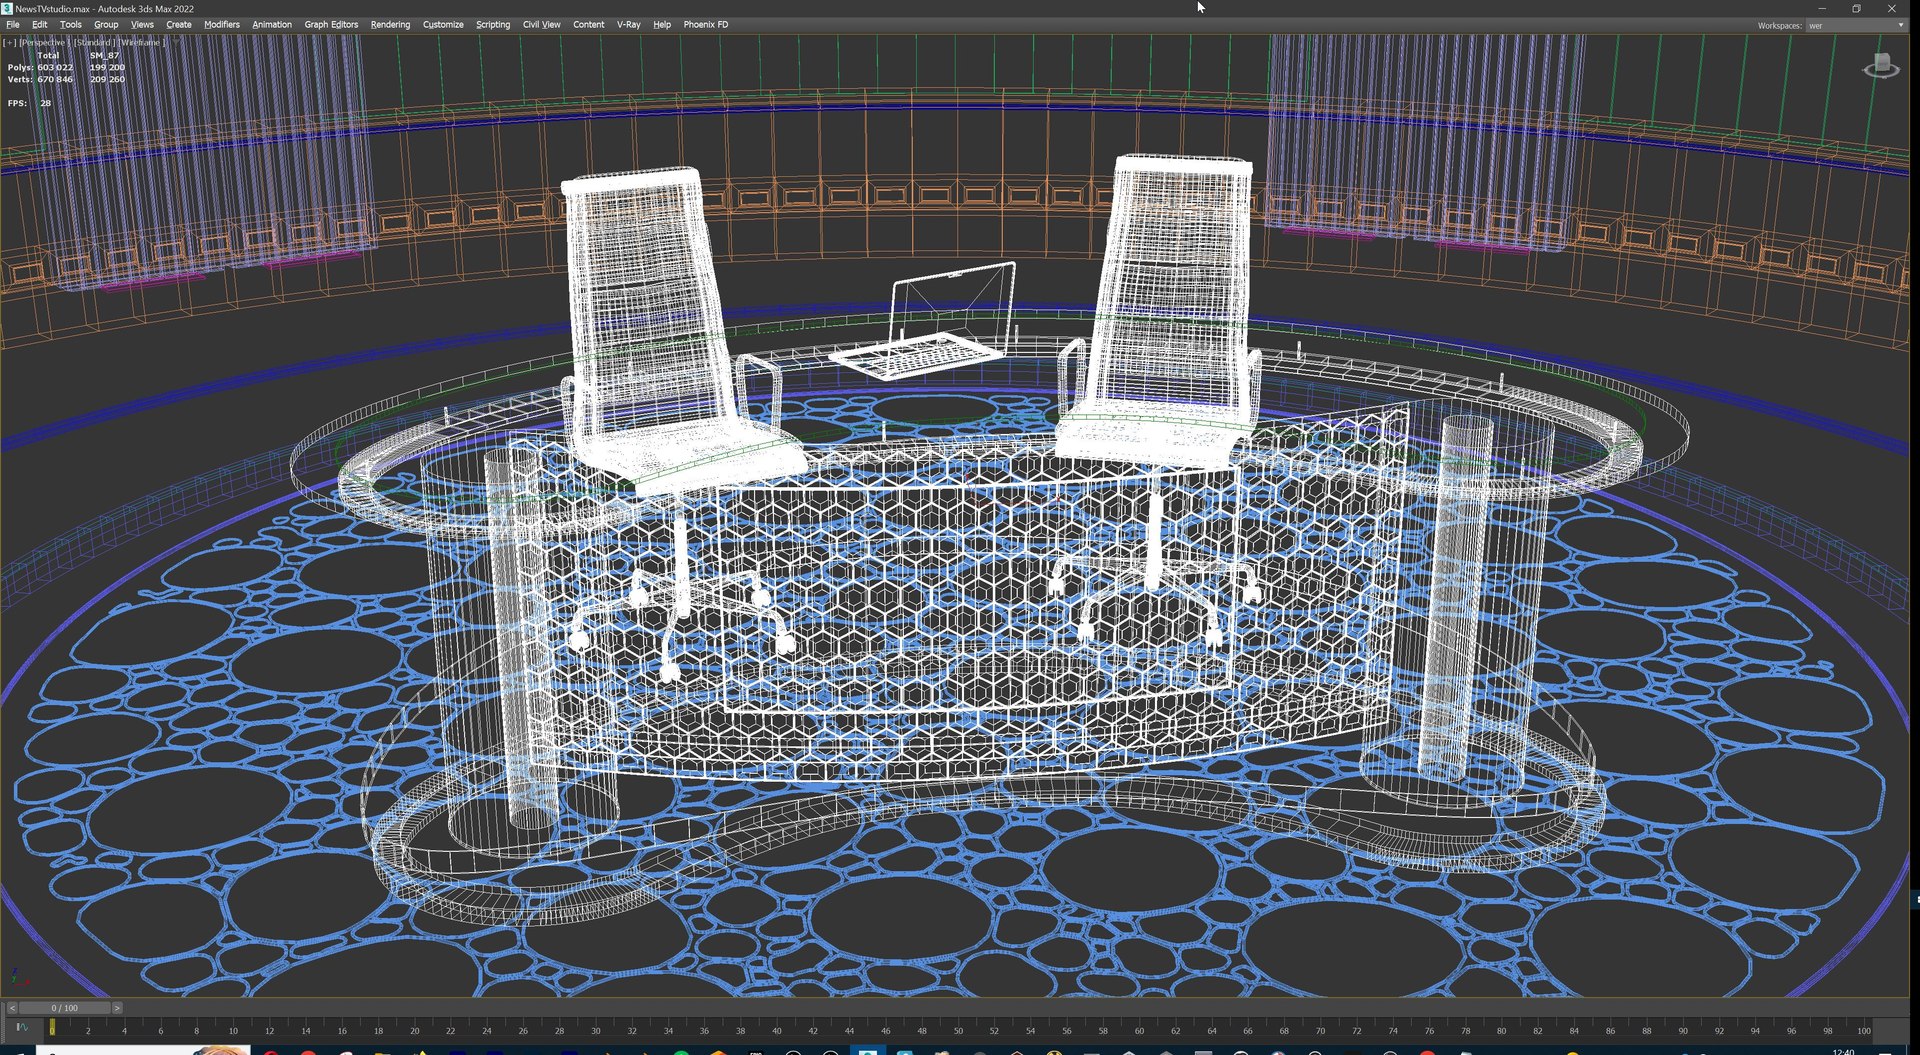
Task: Click frame 100 on the timeline ruler
Action: pos(1864,1030)
